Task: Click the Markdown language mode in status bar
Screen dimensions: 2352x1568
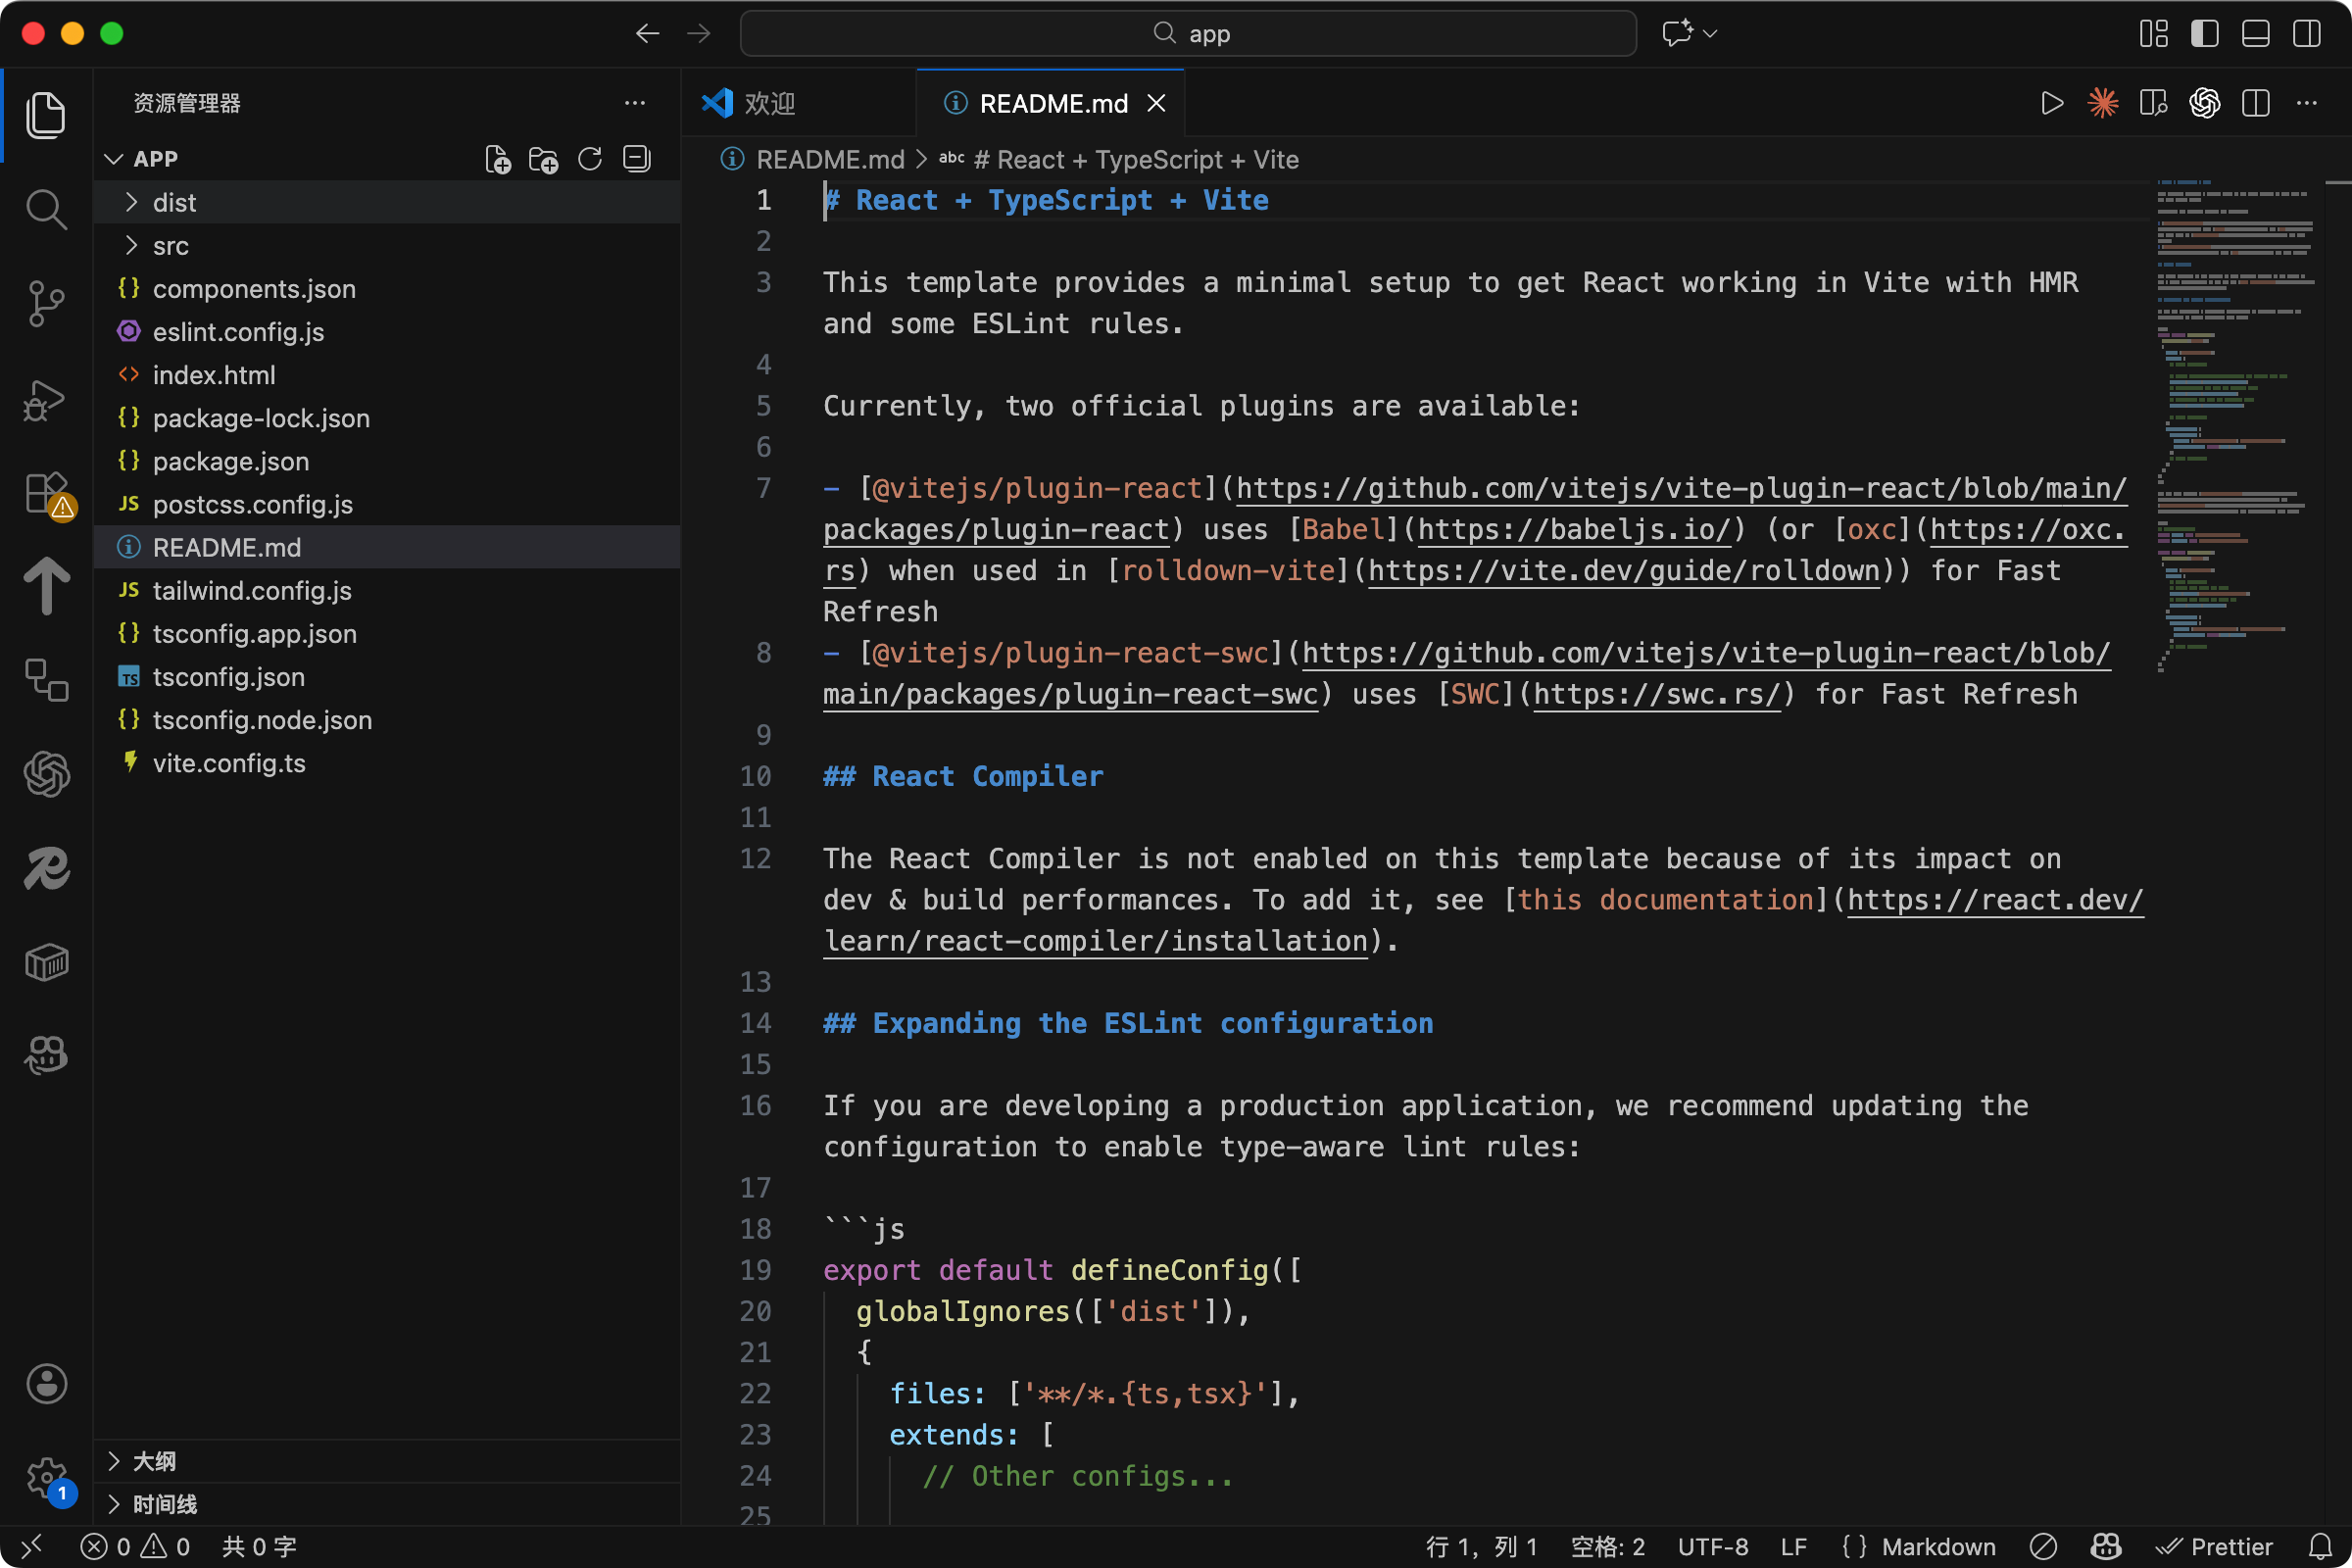Action: 1937,1547
